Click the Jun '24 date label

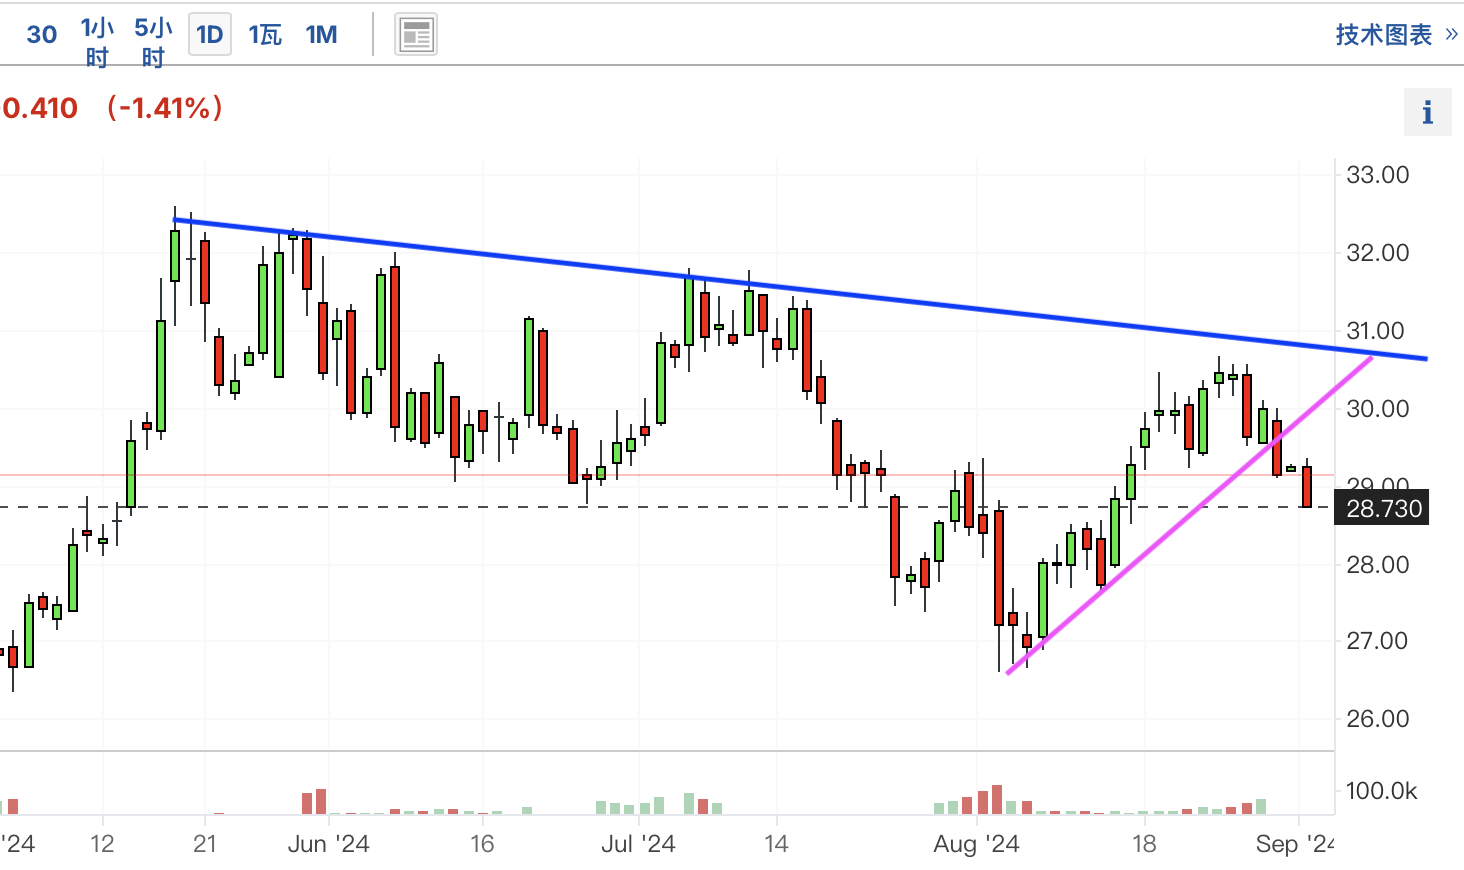328,844
